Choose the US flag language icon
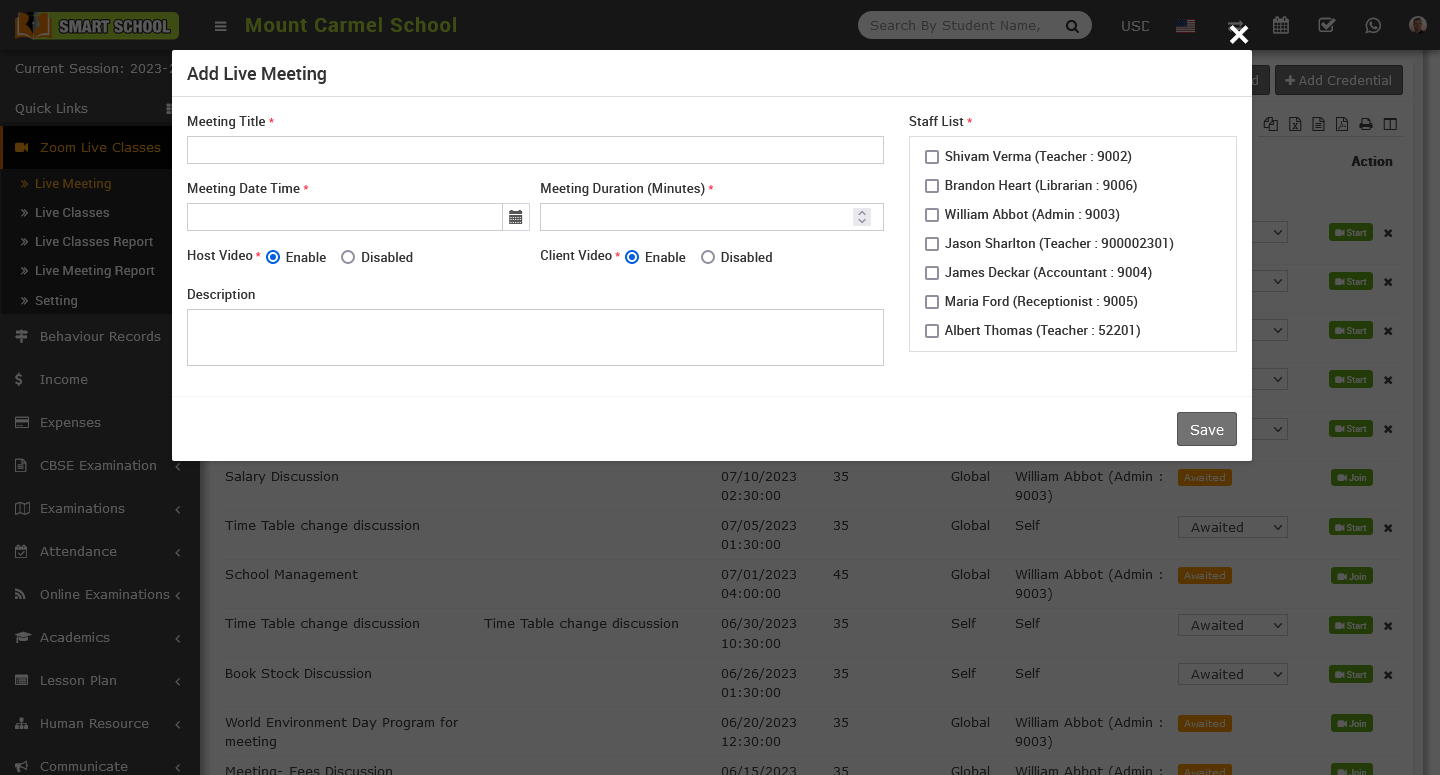The image size is (1440, 775). pos(1186,26)
